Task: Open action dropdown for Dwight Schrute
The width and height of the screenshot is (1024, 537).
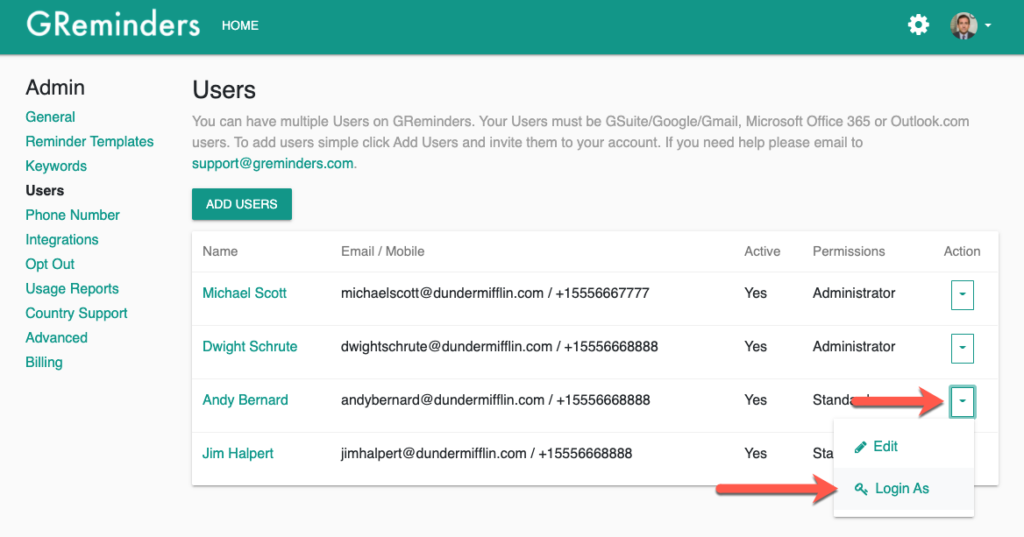Action: pos(962,348)
